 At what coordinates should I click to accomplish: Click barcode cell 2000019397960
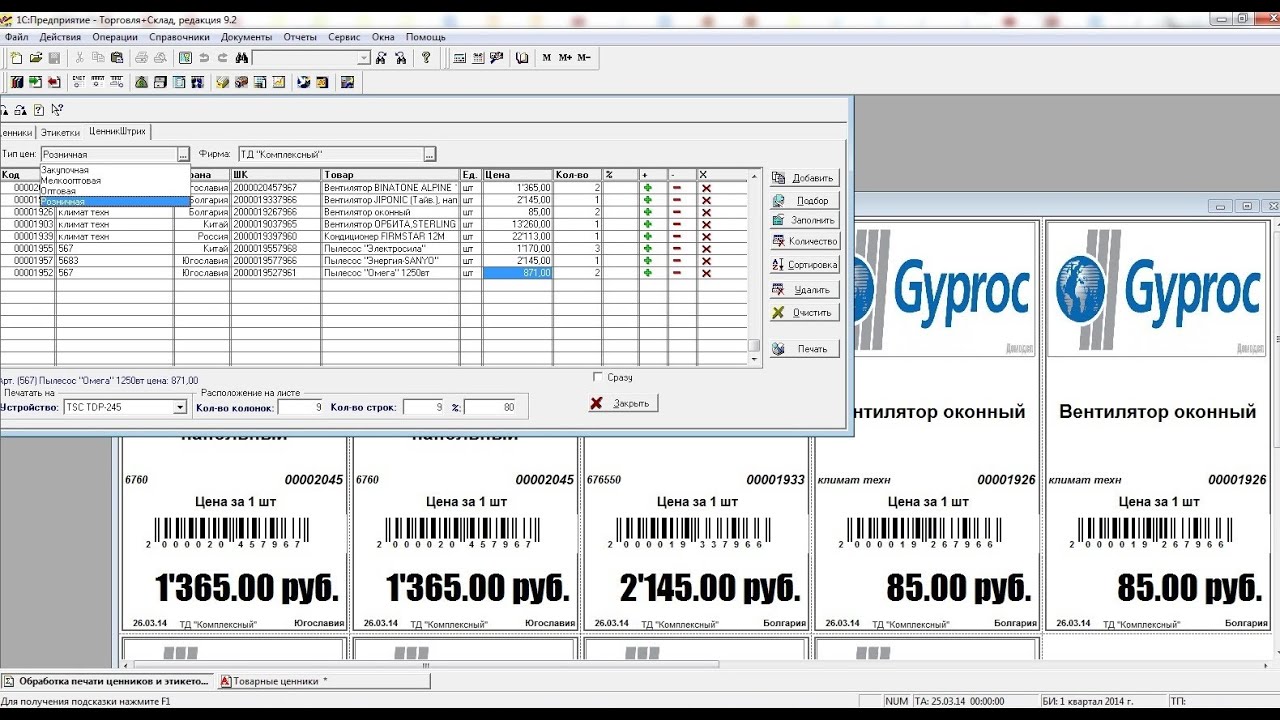click(x=276, y=236)
